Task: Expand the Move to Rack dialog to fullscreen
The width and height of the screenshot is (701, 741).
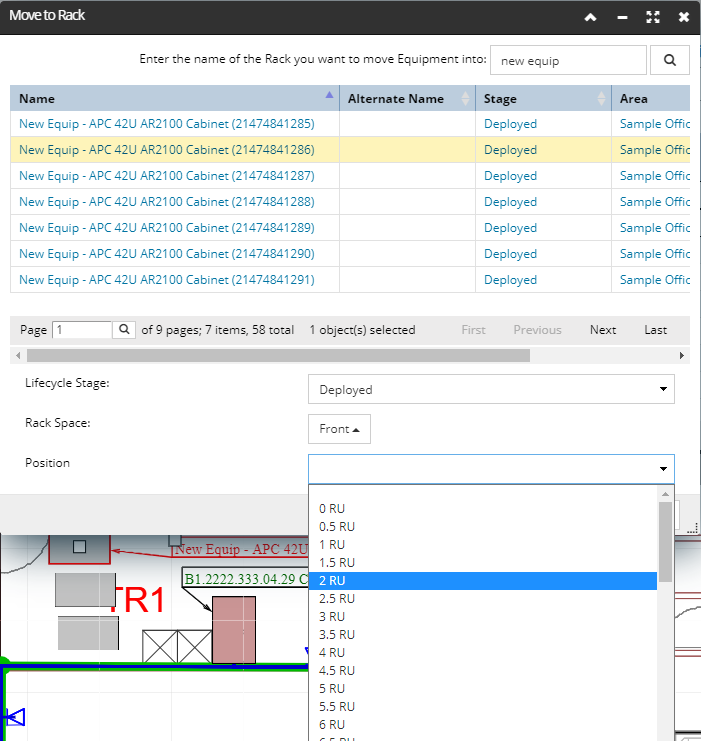Action: (x=653, y=17)
